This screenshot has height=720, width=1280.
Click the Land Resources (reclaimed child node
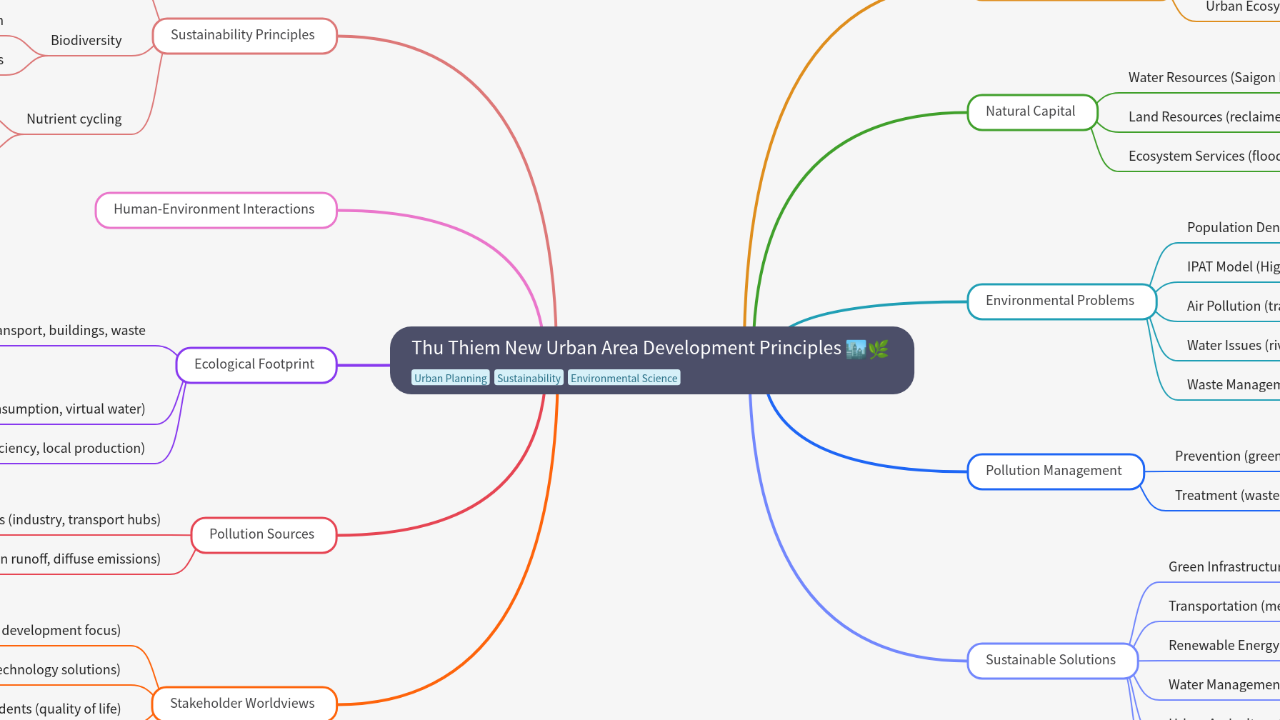(1203, 117)
